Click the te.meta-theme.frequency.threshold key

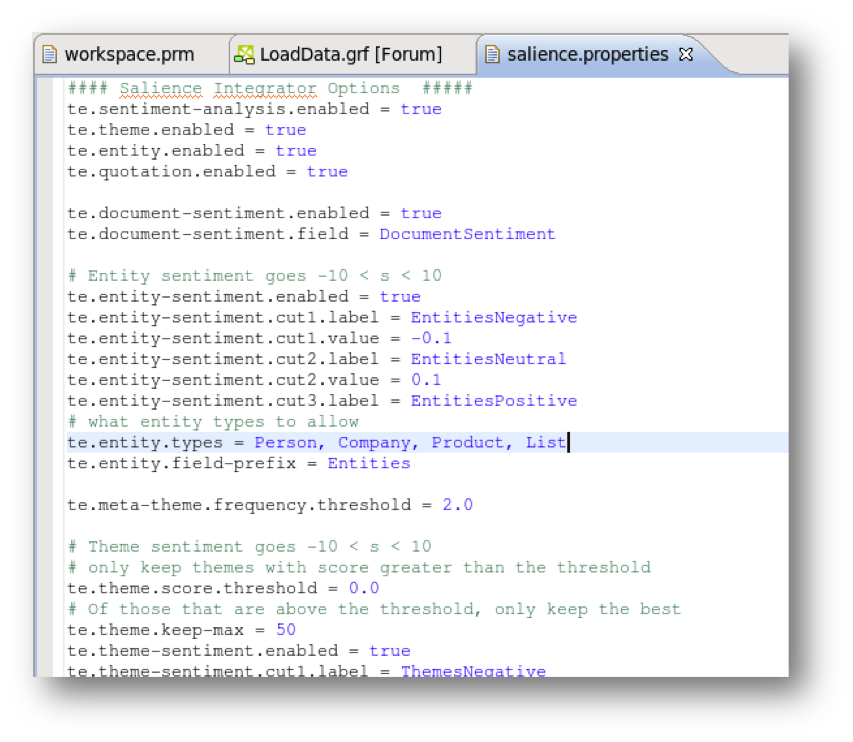239,505
